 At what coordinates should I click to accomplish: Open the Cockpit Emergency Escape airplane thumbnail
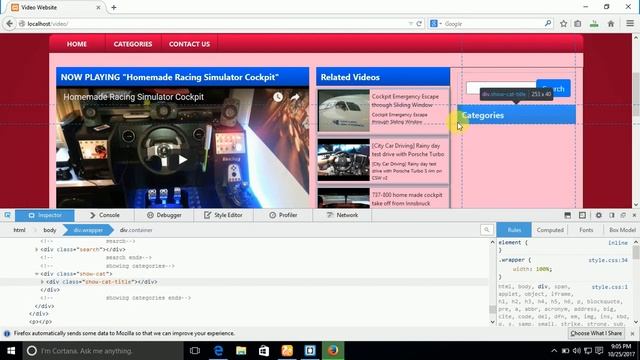click(x=343, y=111)
